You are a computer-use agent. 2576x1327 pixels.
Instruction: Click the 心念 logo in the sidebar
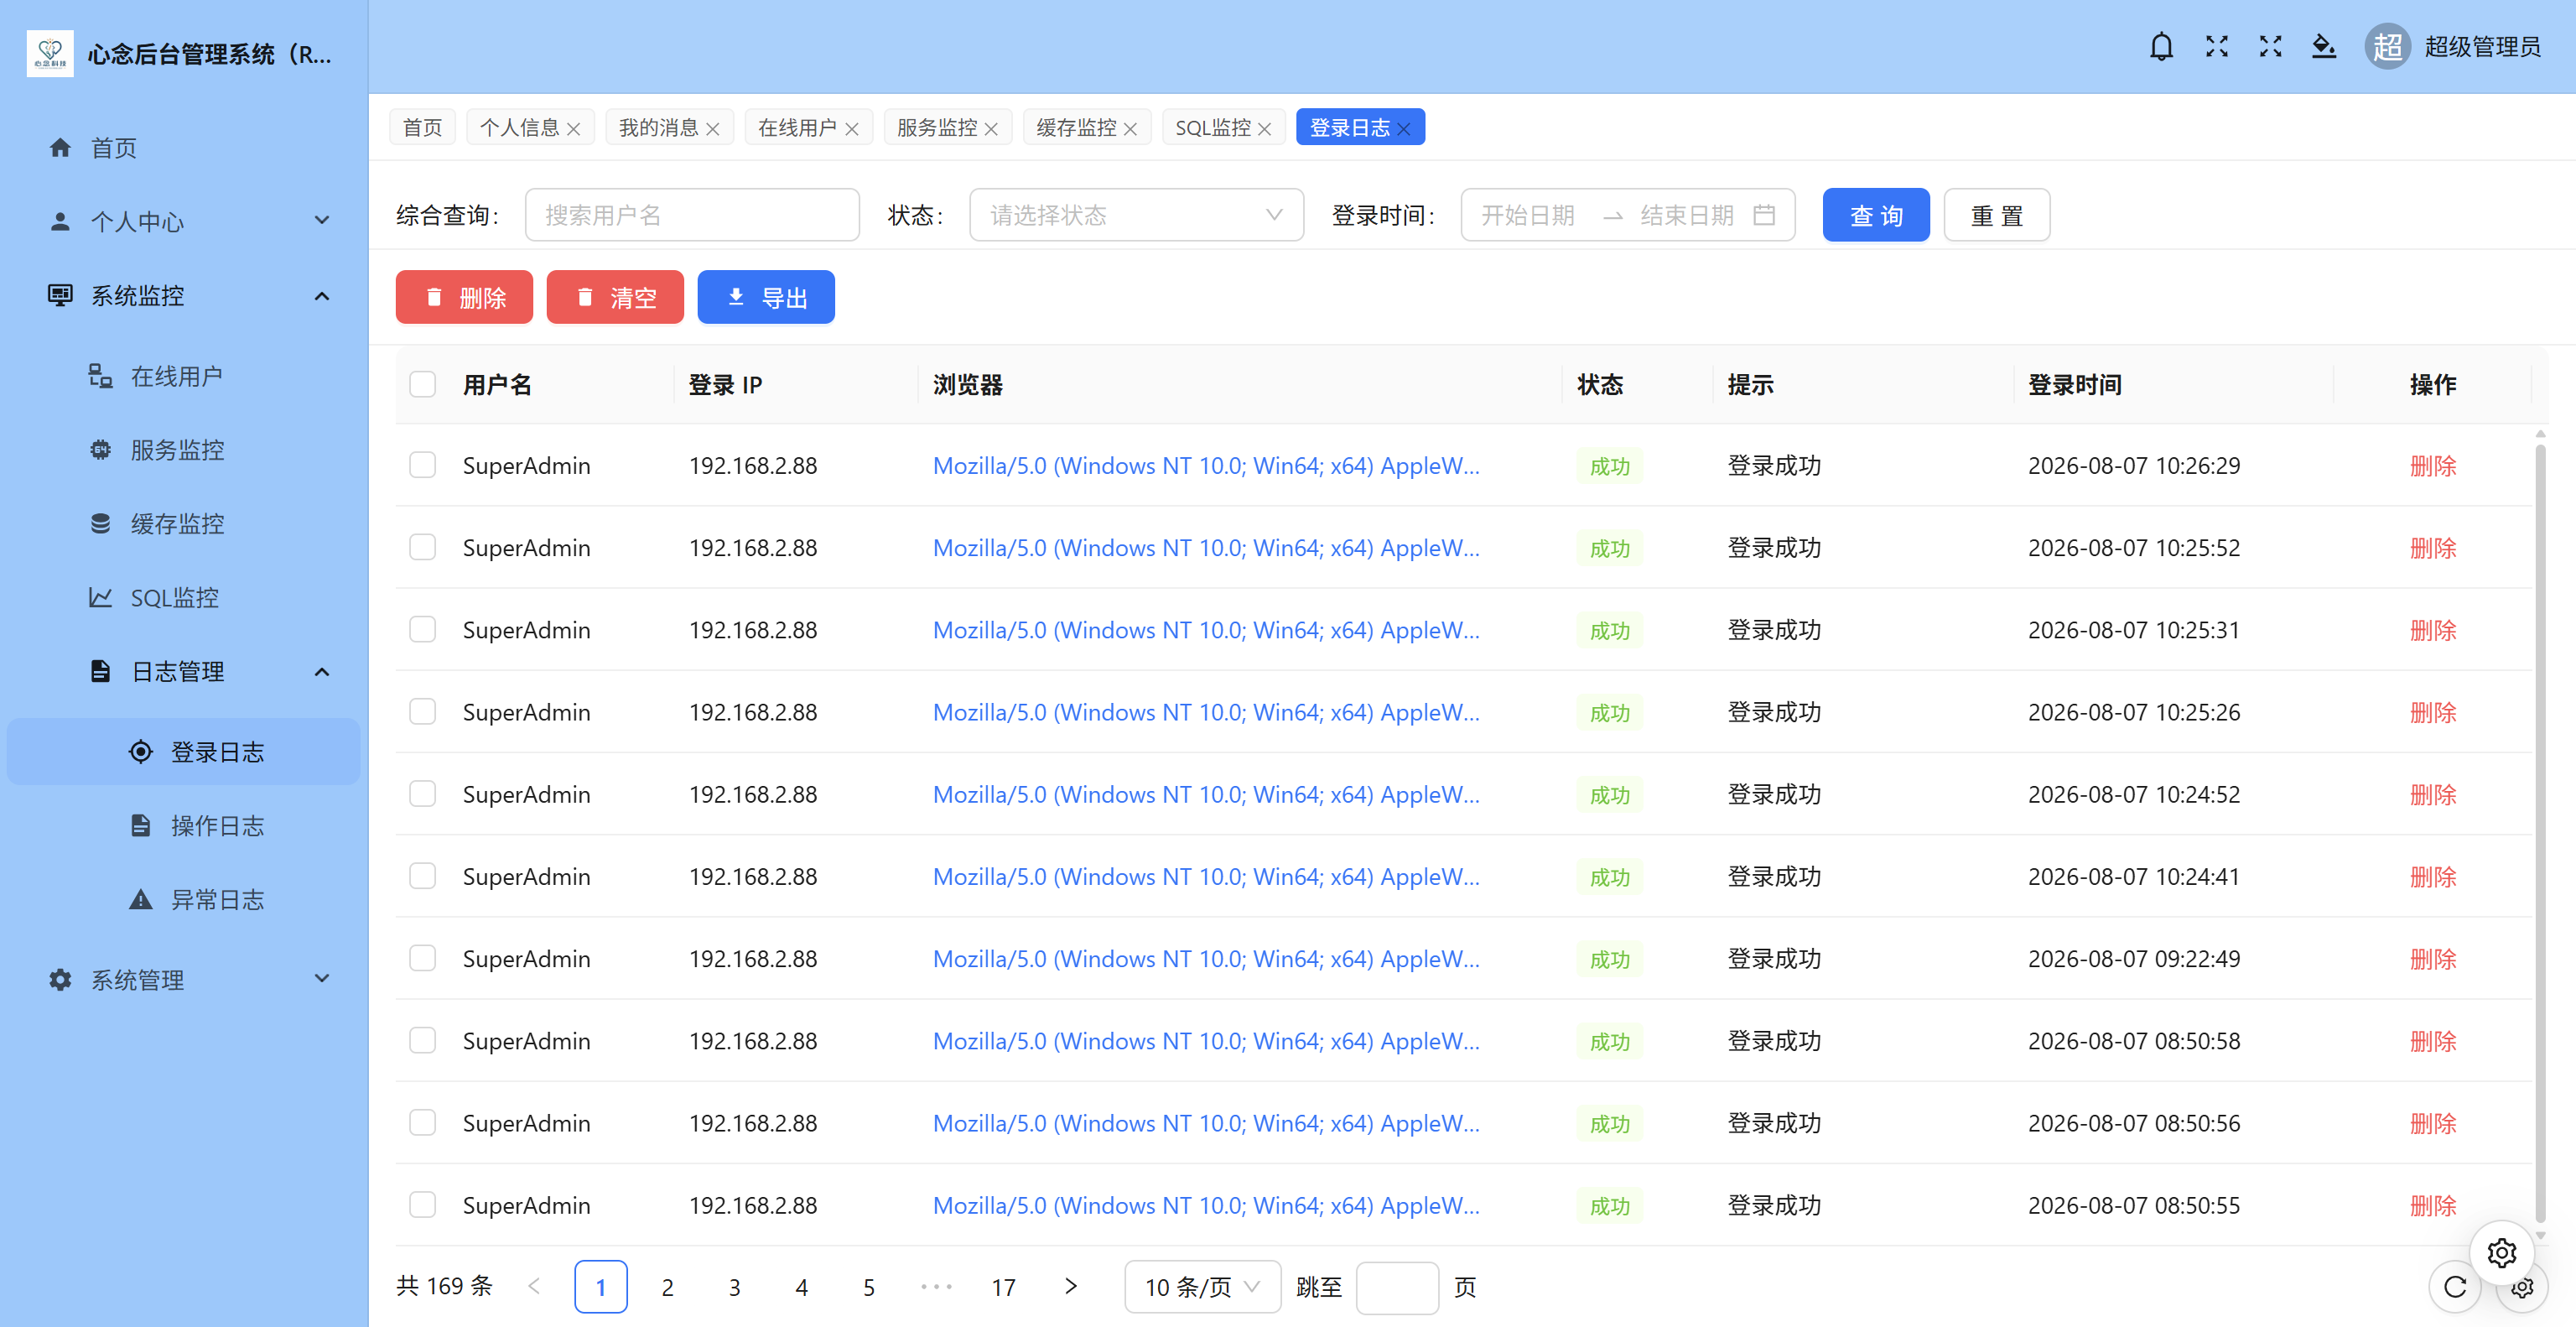pyautogui.click(x=50, y=53)
